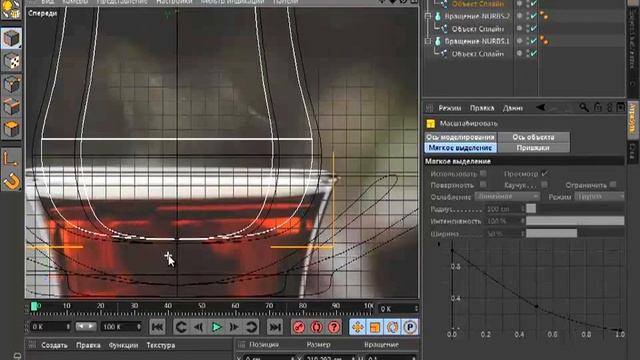The image size is (640, 360).
Task: Open the Правка menu in materials panel
Action: click(x=88, y=345)
